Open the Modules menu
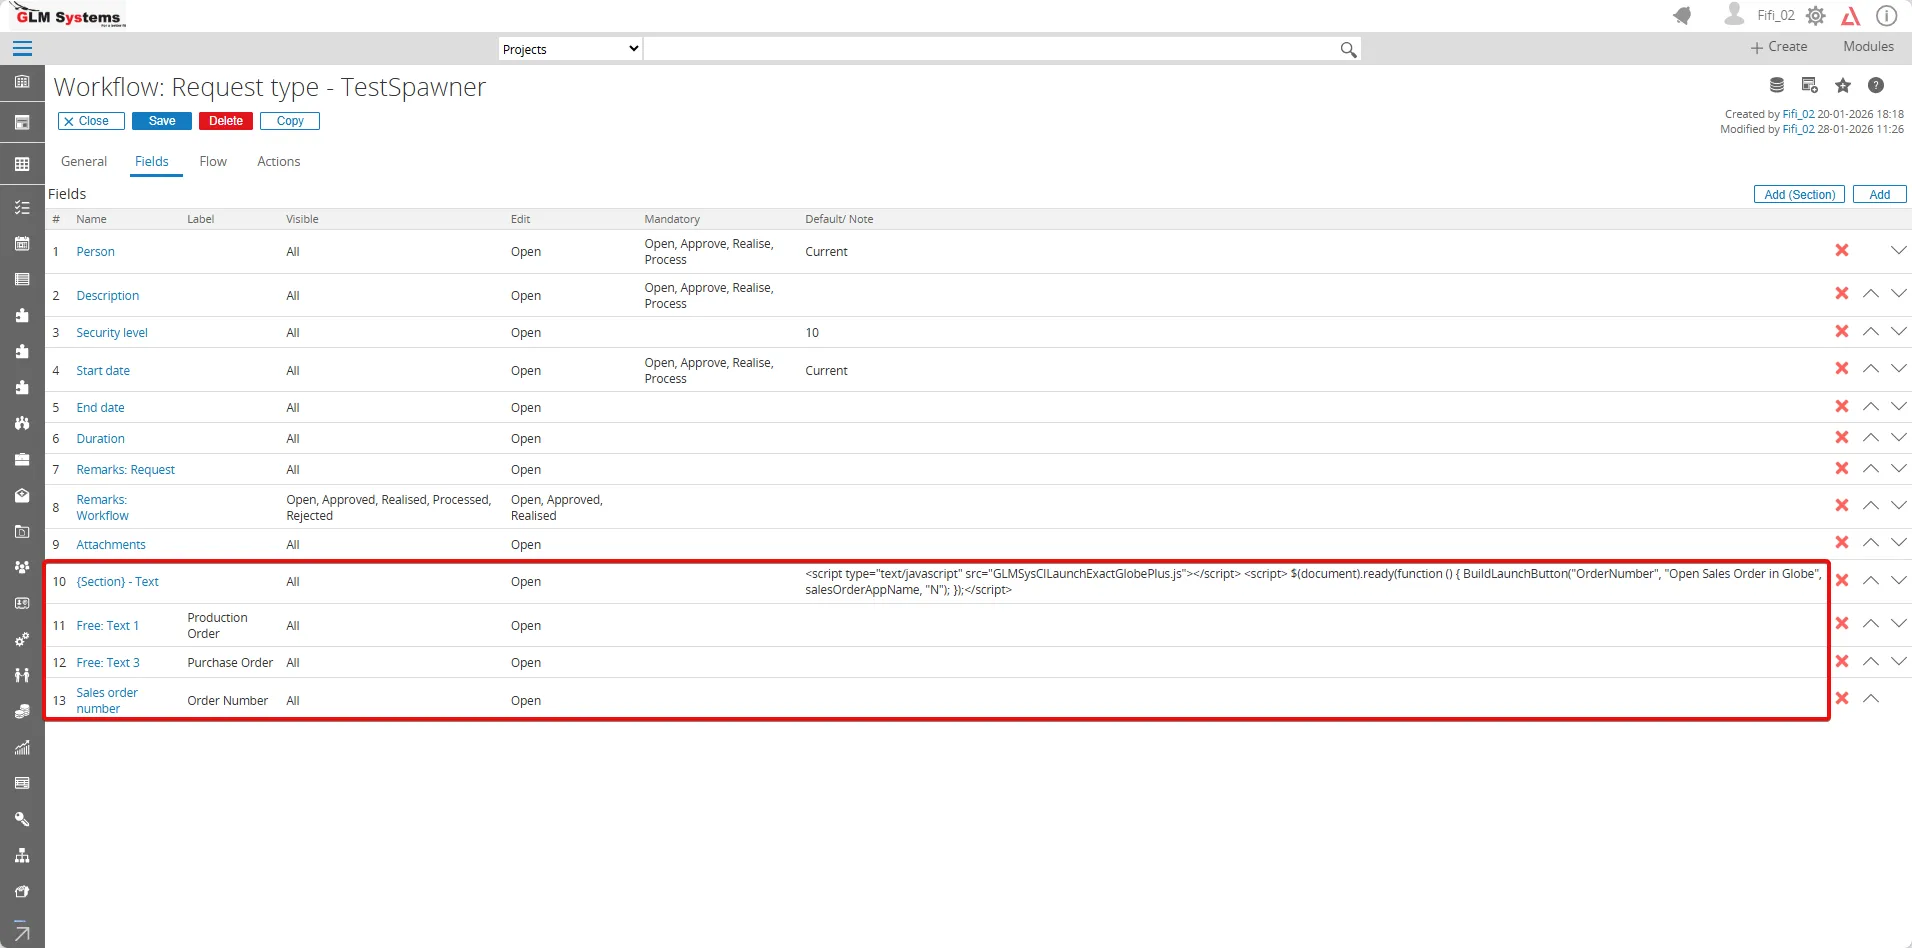The image size is (1912, 948). pyautogui.click(x=1868, y=47)
